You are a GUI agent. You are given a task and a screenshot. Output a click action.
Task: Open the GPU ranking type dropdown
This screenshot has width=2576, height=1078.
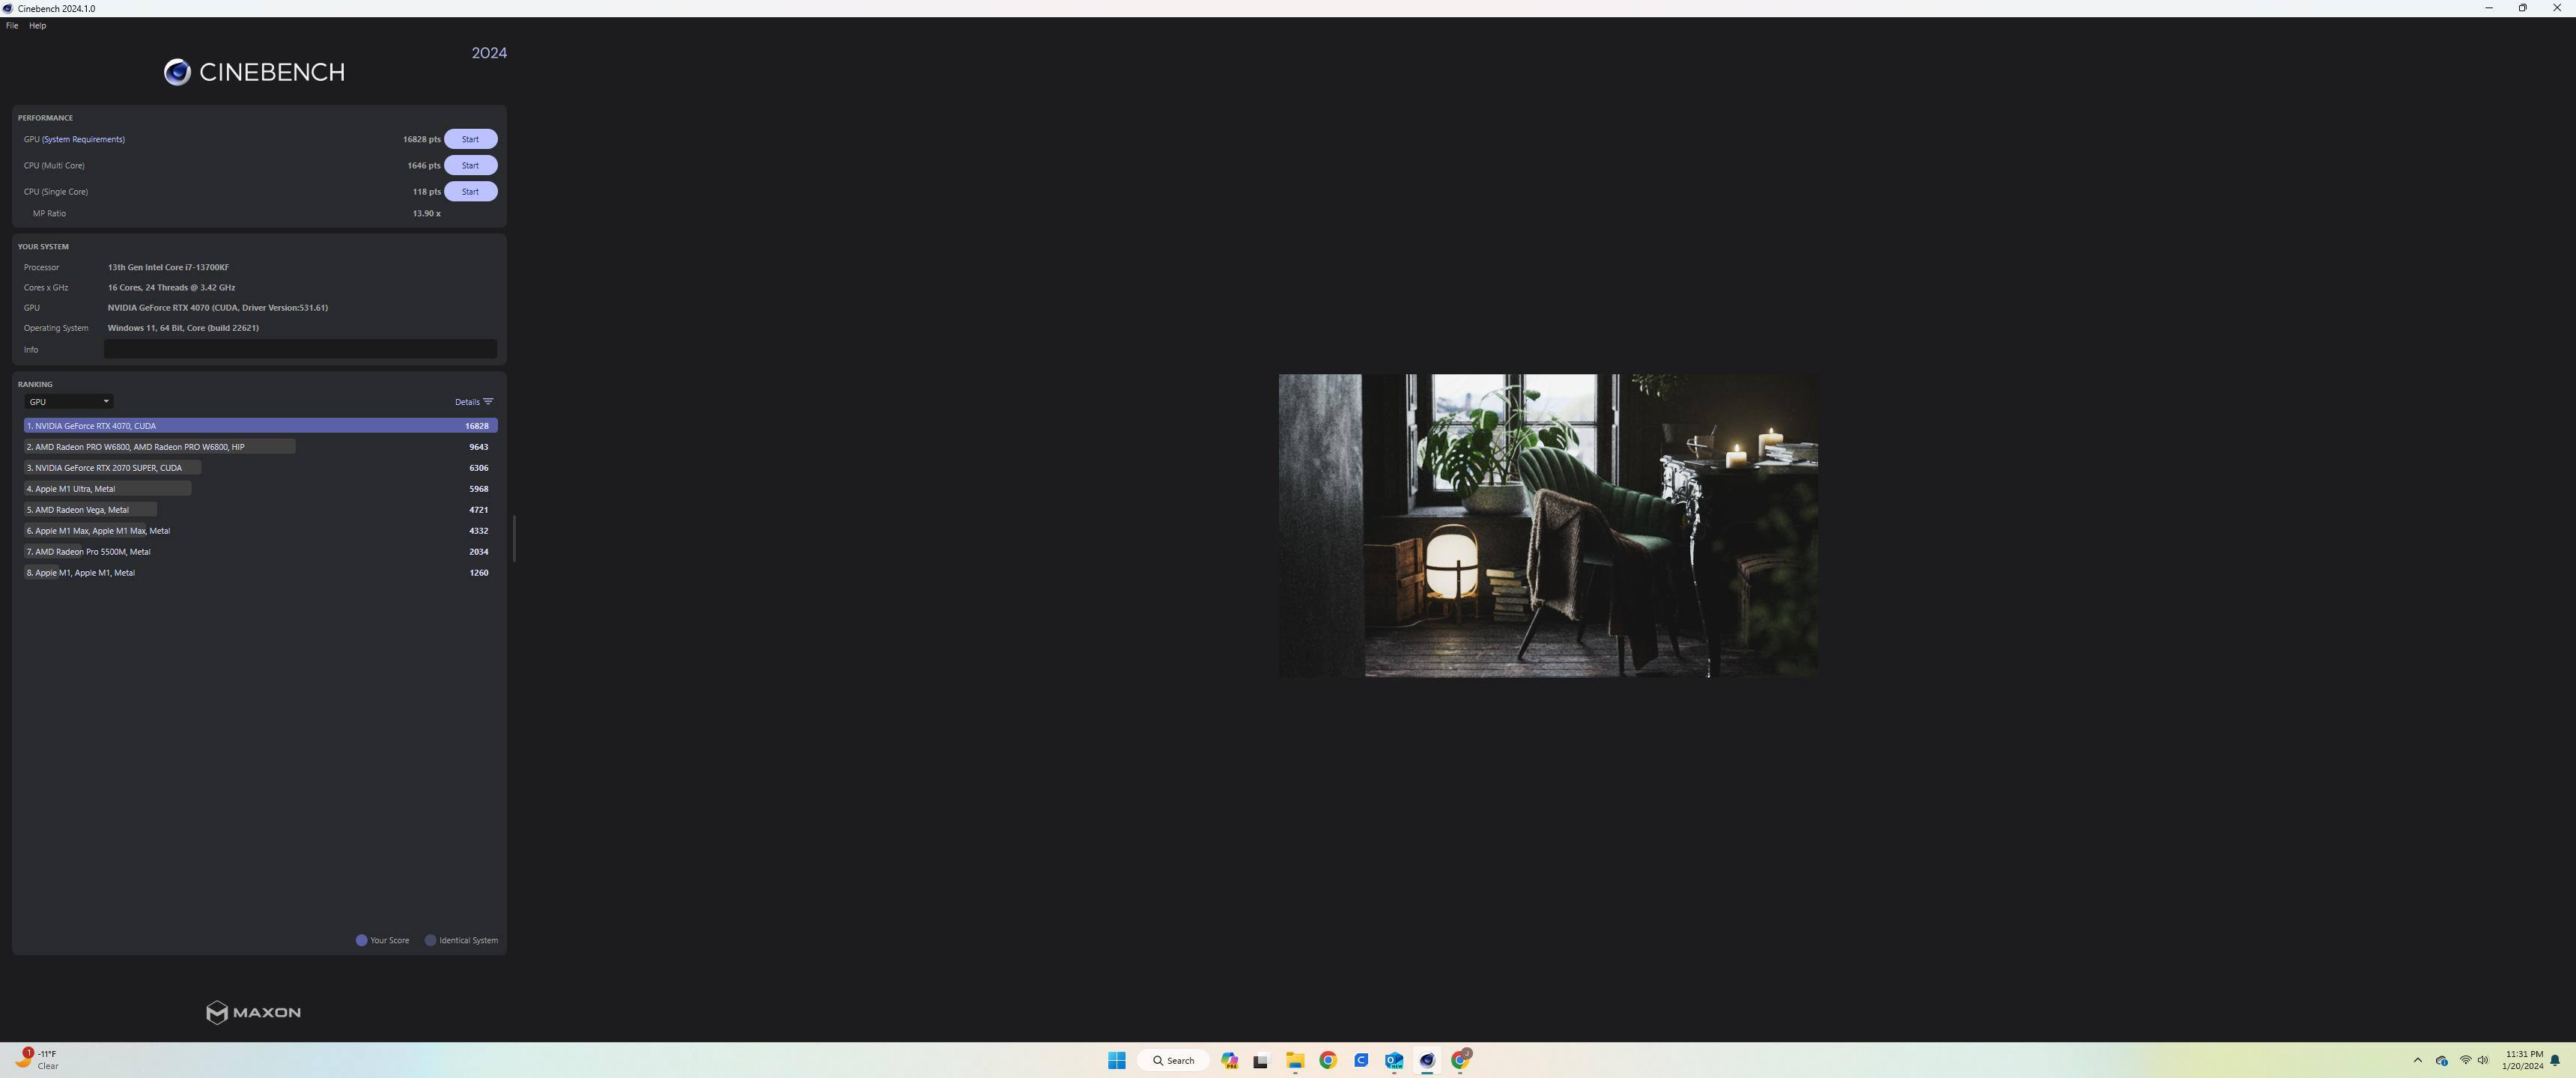click(x=68, y=402)
